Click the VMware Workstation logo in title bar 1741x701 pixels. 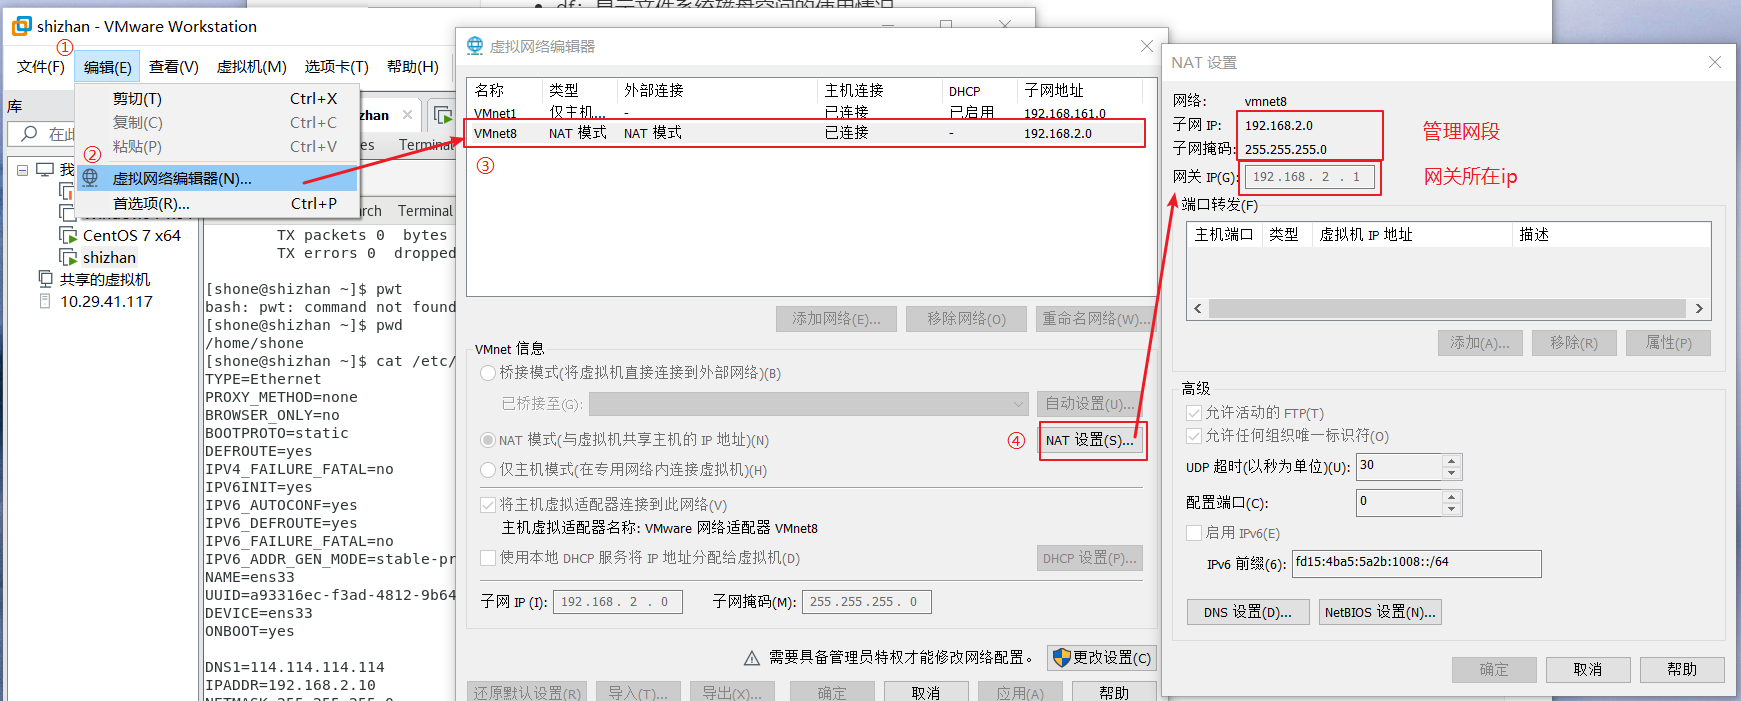click(21, 26)
